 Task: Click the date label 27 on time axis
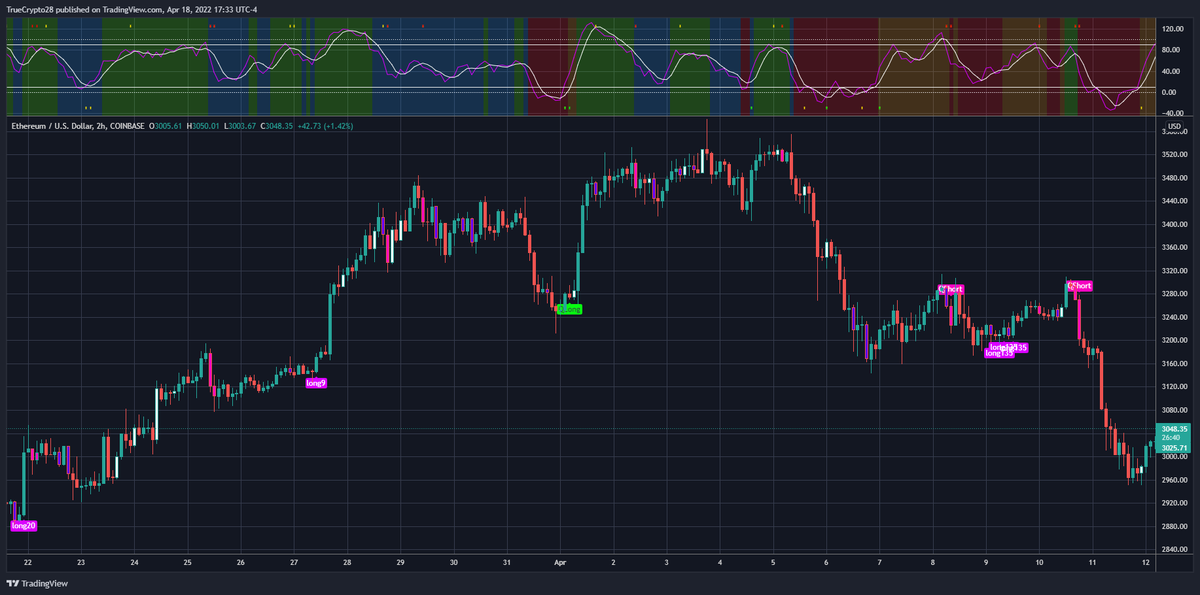pos(294,562)
